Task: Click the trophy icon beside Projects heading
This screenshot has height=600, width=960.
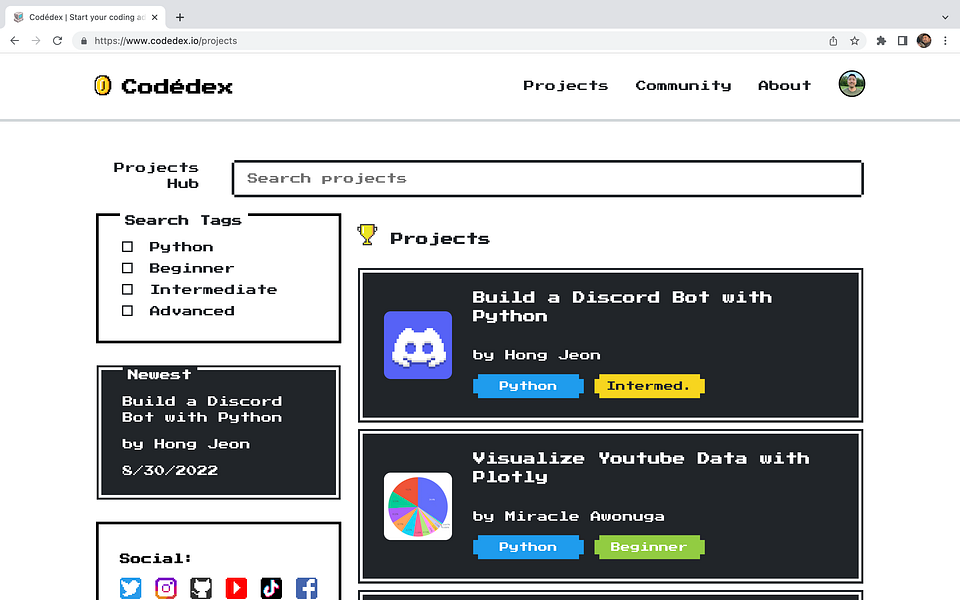Action: (x=367, y=235)
